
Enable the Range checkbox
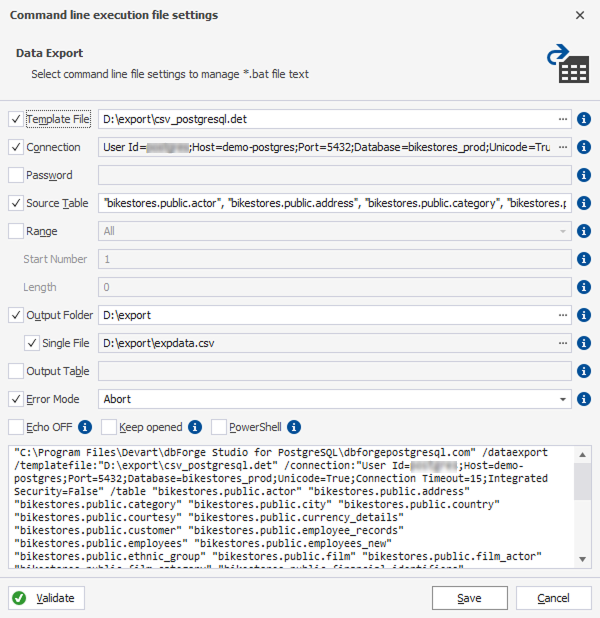click(x=16, y=231)
